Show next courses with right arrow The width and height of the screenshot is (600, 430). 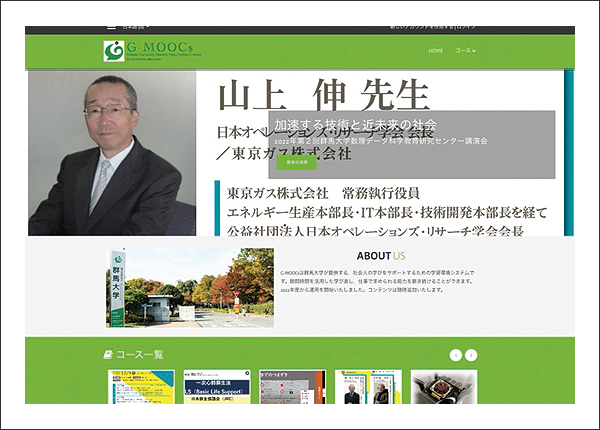point(471,355)
